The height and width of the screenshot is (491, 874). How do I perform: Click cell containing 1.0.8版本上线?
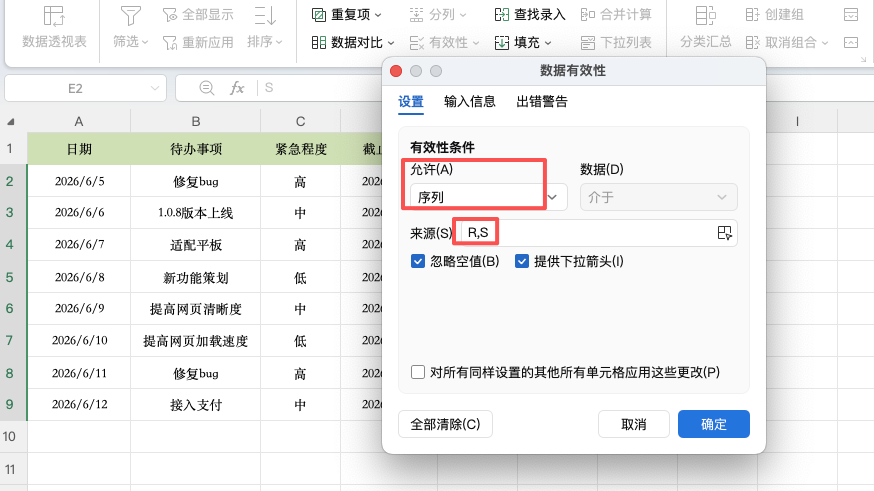(196, 213)
